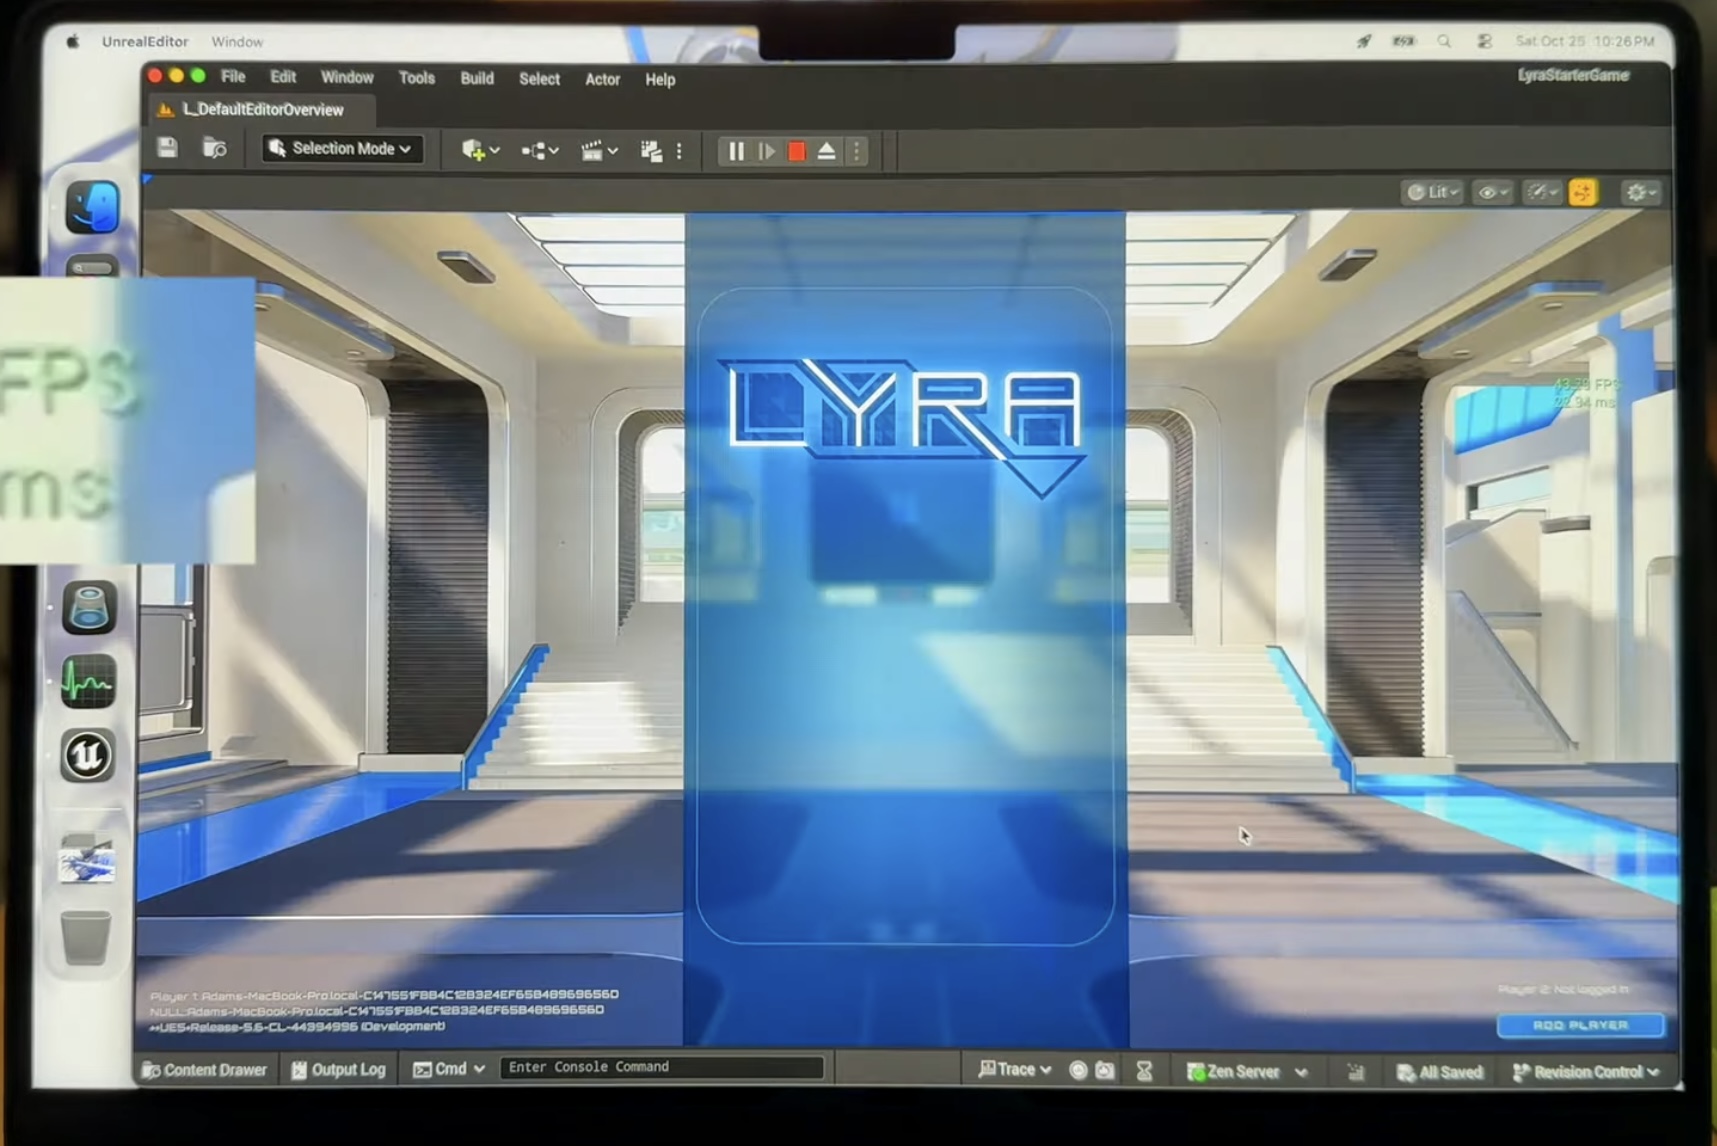The height and width of the screenshot is (1146, 1717).
Task: Open the Output Log
Action: [338, 1070]
